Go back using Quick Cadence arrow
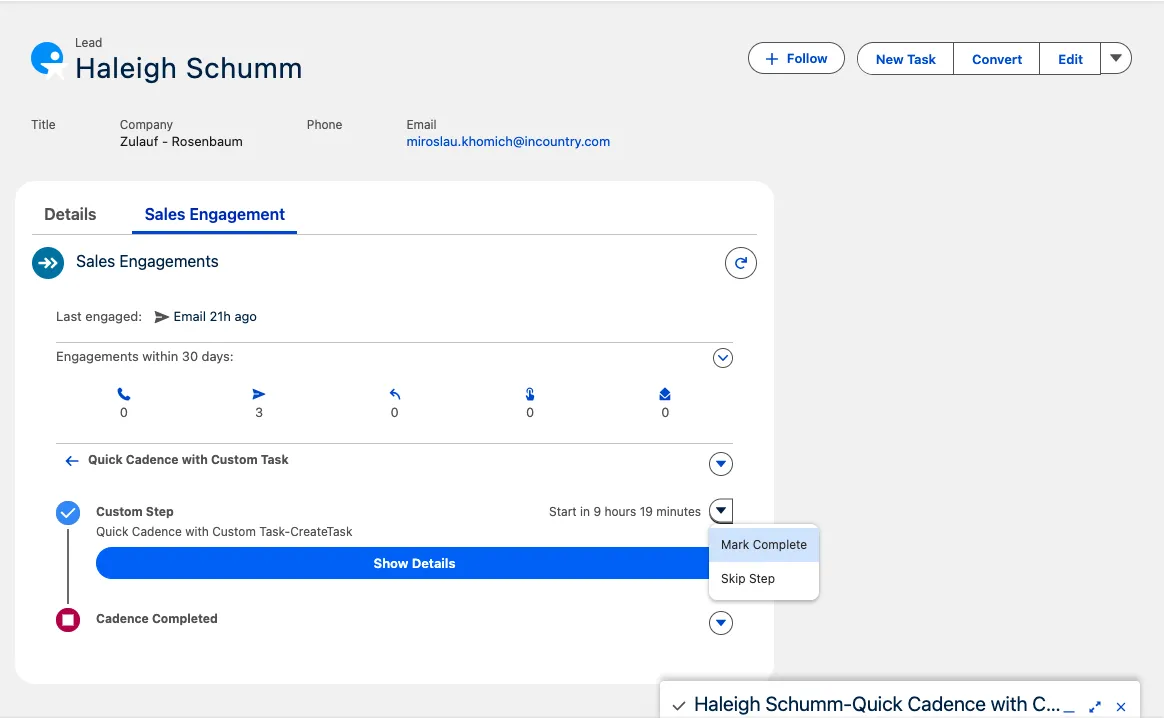This screenshot has width=1164, height=718. pos(71,461)
